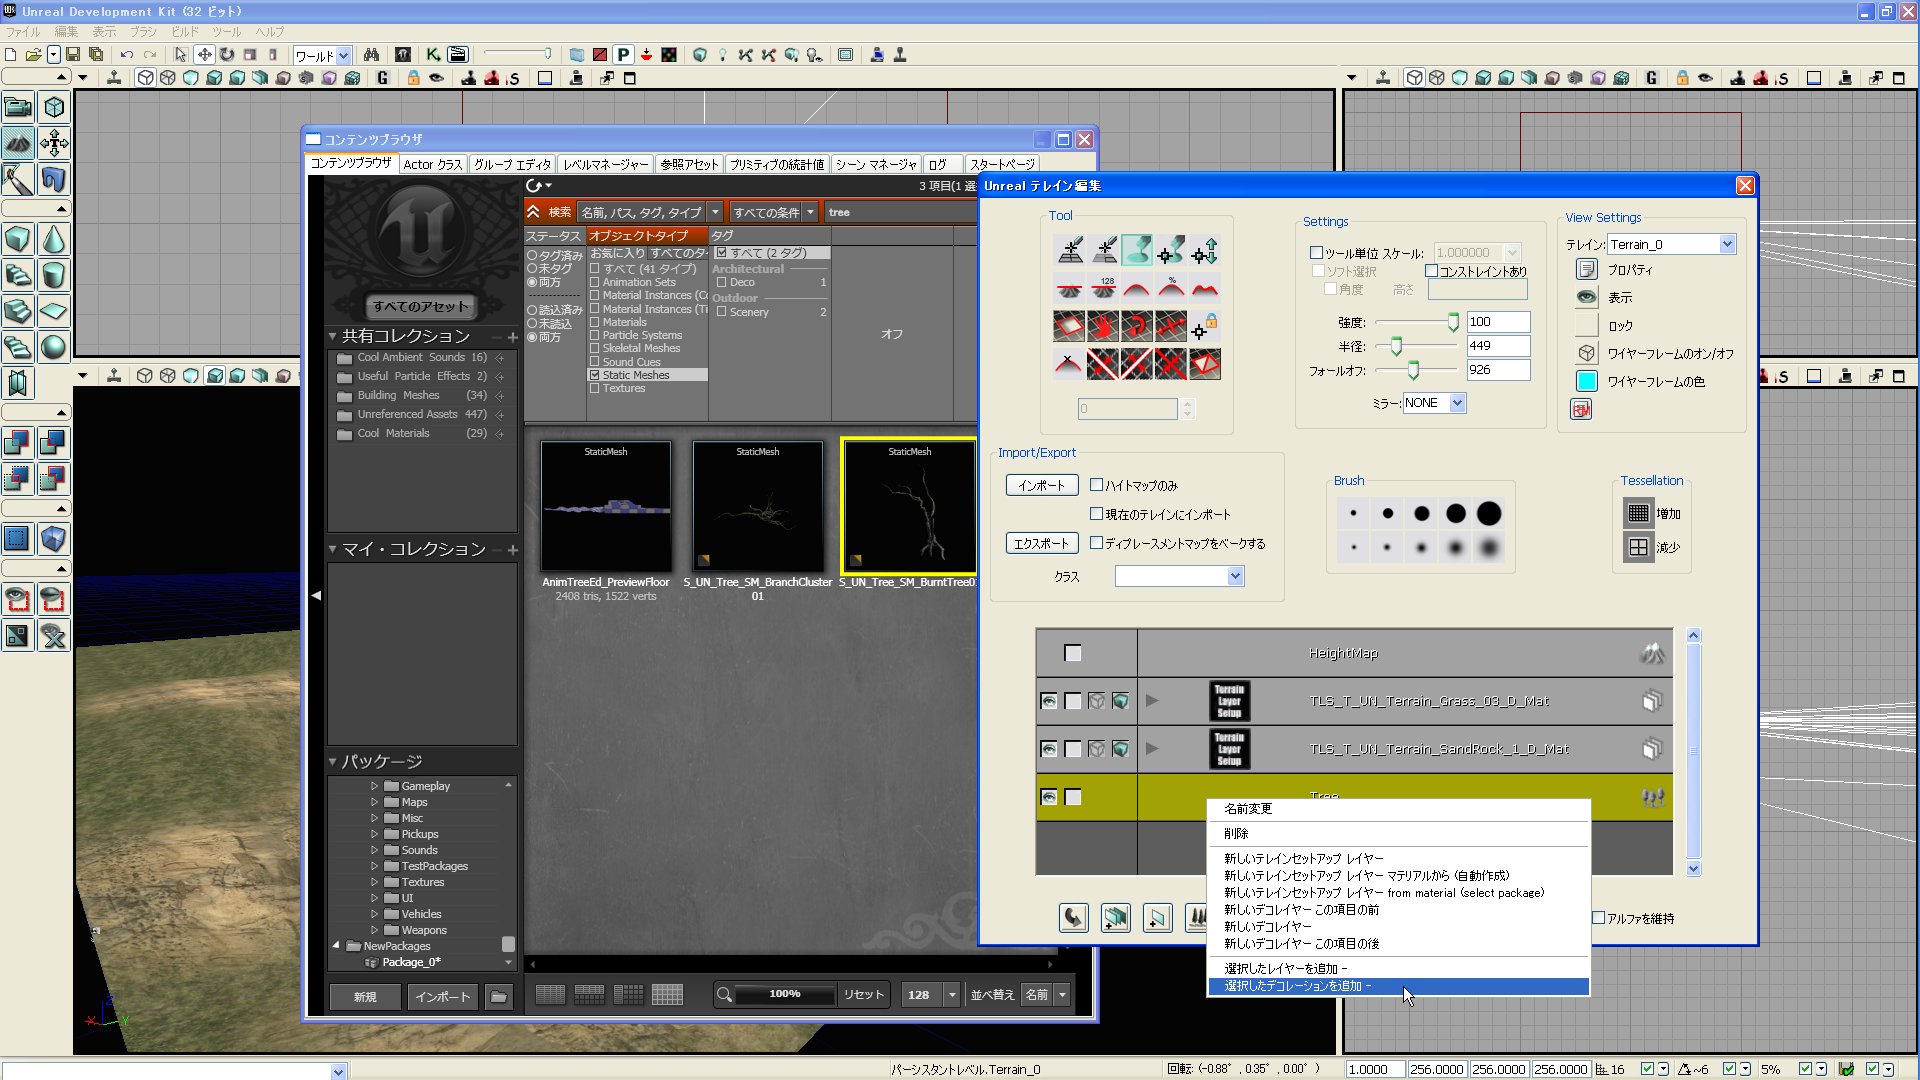Click the プロパティ icon in View Settings

coord(1587,270)
